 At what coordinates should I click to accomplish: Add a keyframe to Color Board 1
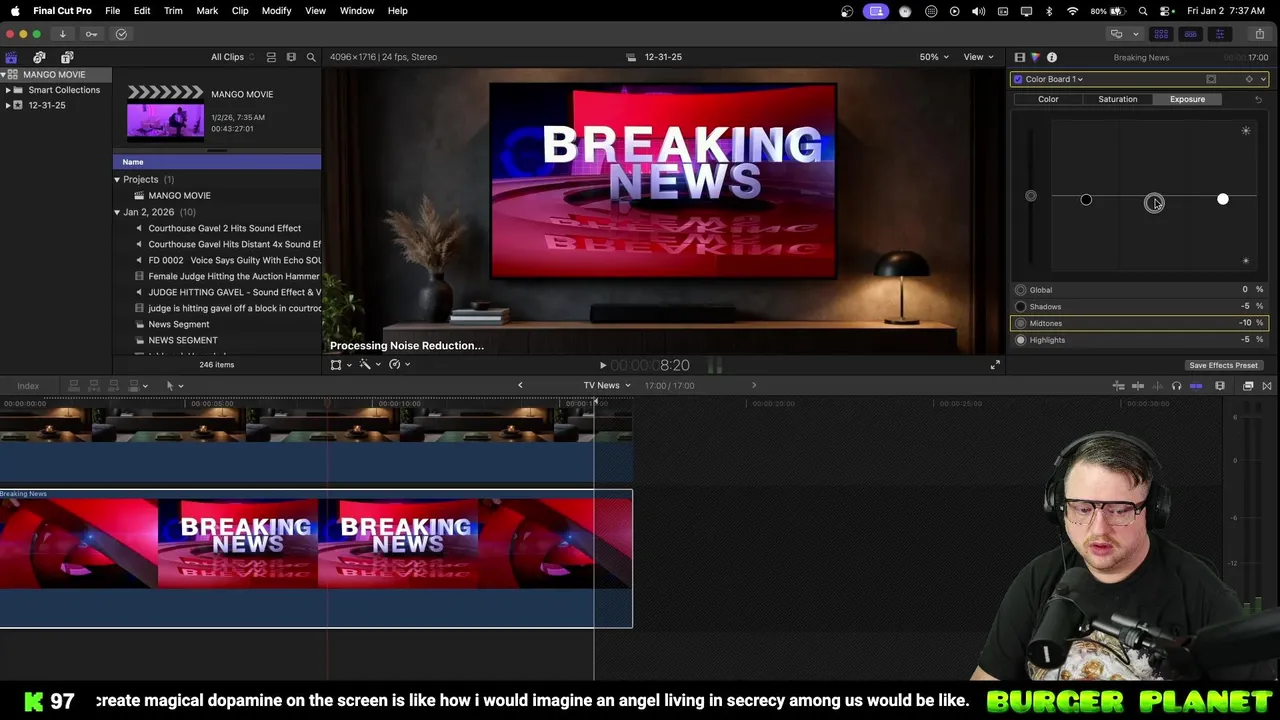(x=1249, y=79)
